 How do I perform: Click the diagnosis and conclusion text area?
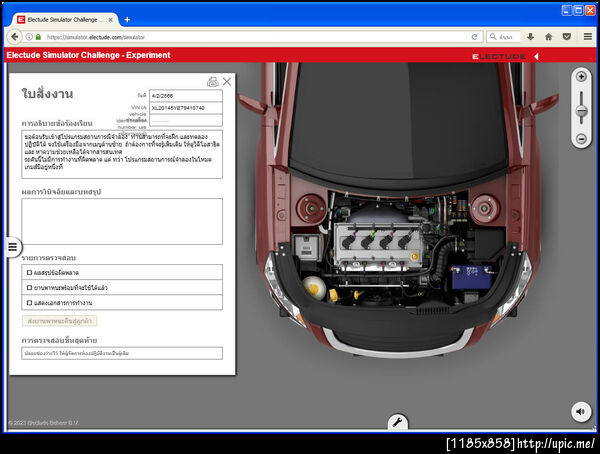click(122, 221)
